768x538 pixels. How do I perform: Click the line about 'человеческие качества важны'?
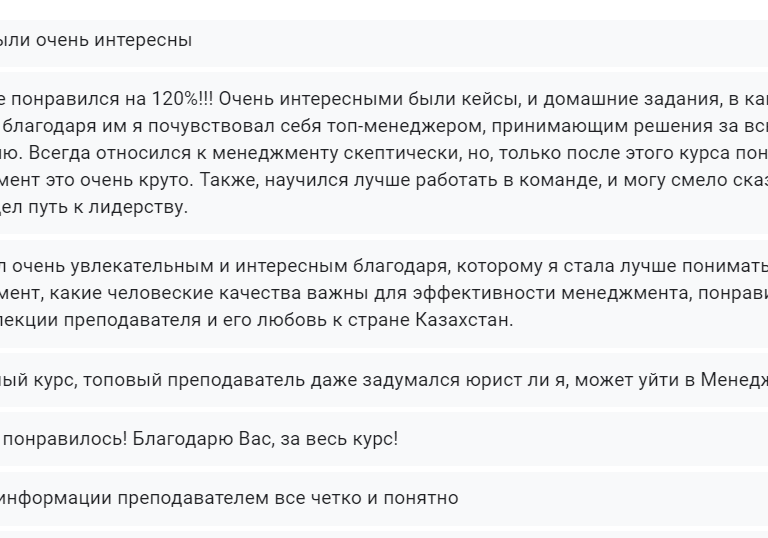384,293
